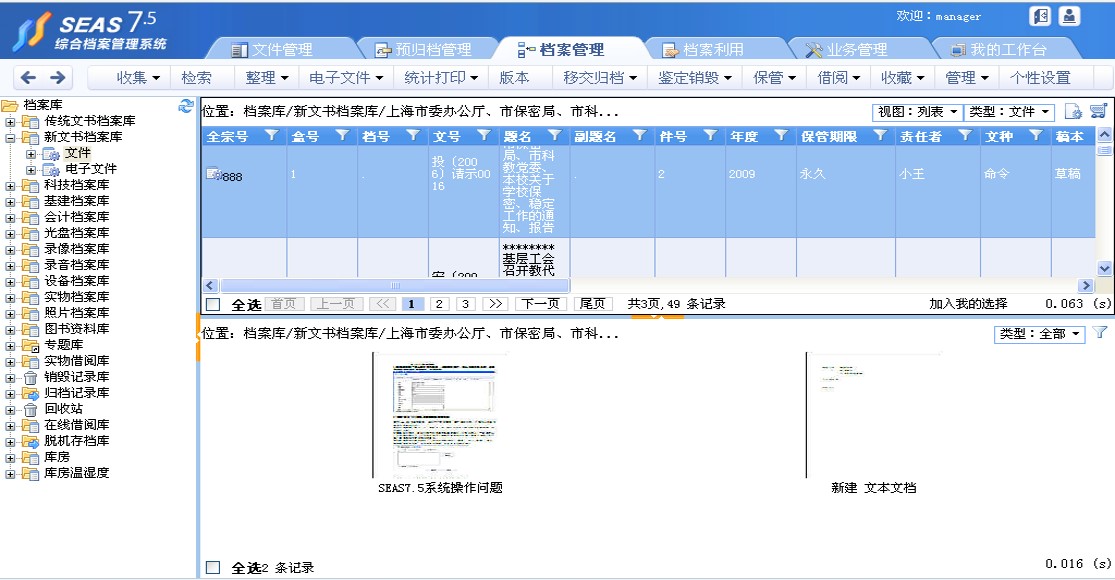Open the 鉴定销毁 menu
Viewport: 1115px width, 580px height.
[695, 77]
